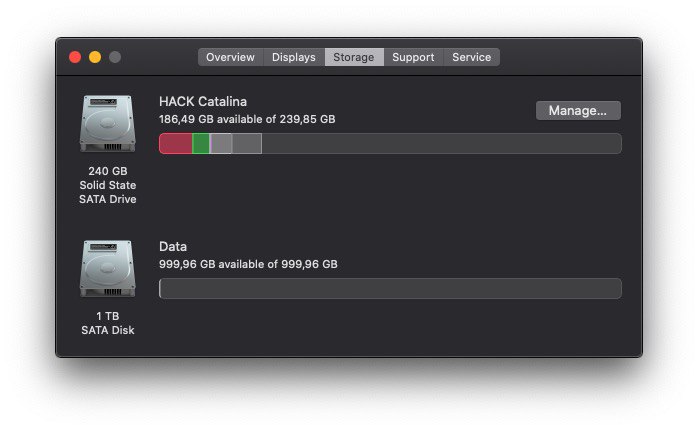Click the HACK Catalina drive icon
Viewport: 698px width, 431px height.
click(x=107, y=124)
